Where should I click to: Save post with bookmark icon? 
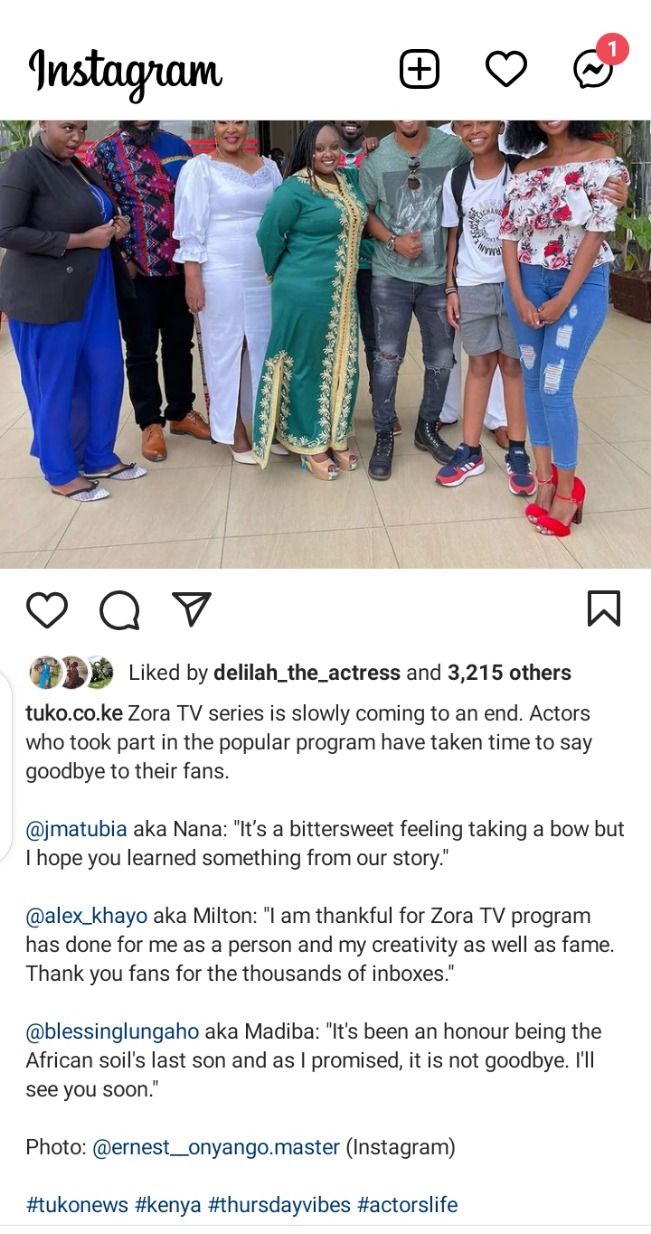click(x=604, y=608)
